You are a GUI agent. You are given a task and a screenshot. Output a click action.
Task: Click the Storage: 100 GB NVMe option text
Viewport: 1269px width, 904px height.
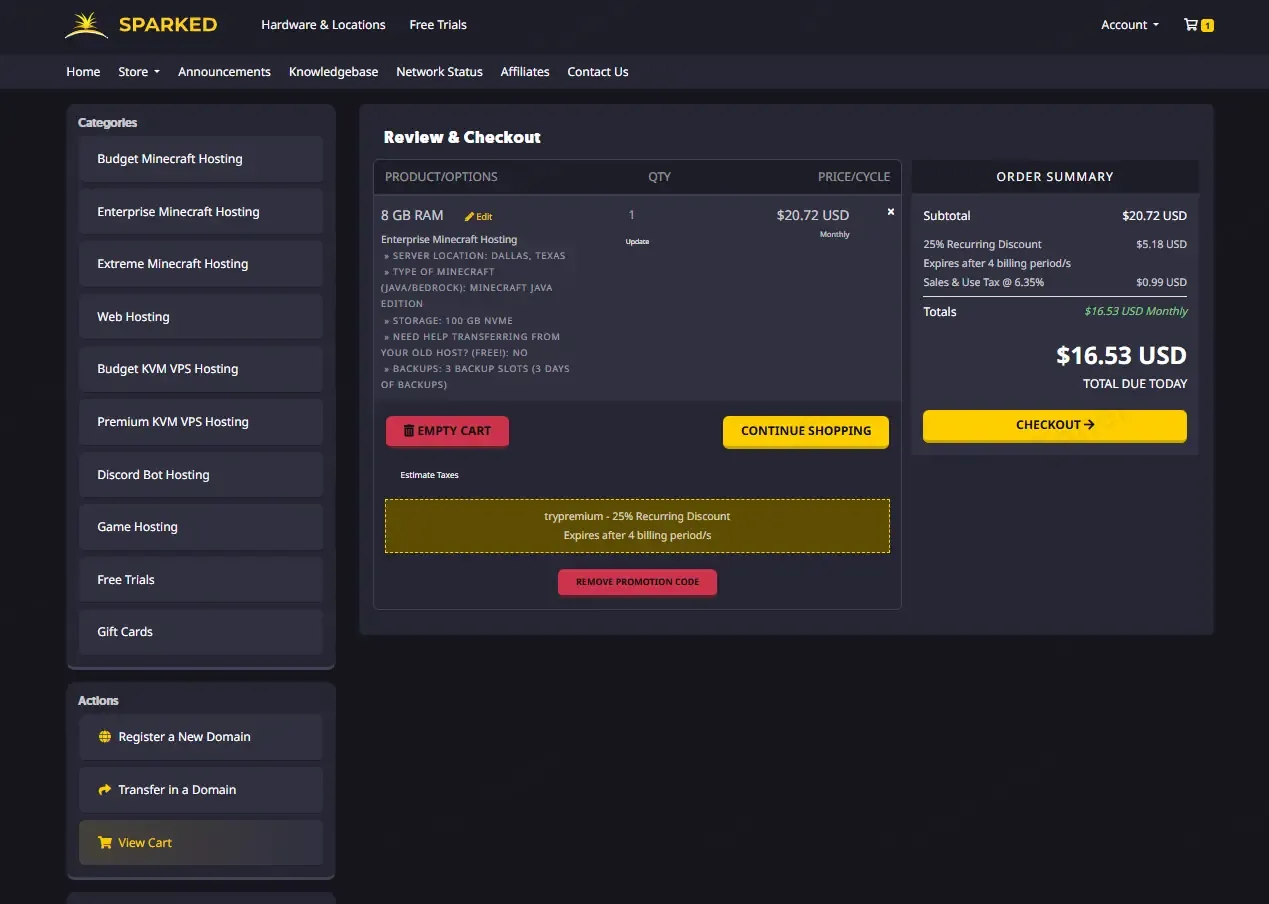coord(449,321)
